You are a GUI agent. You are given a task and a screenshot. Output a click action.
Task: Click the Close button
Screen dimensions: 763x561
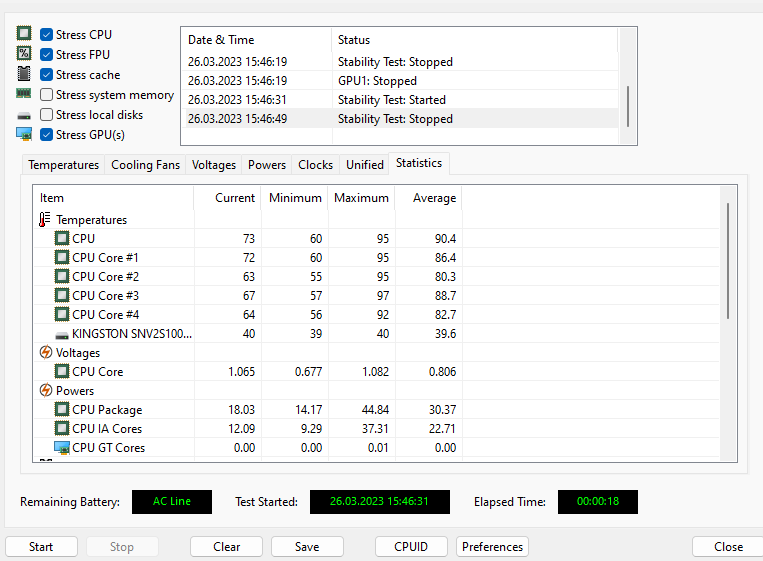(728, 546)
